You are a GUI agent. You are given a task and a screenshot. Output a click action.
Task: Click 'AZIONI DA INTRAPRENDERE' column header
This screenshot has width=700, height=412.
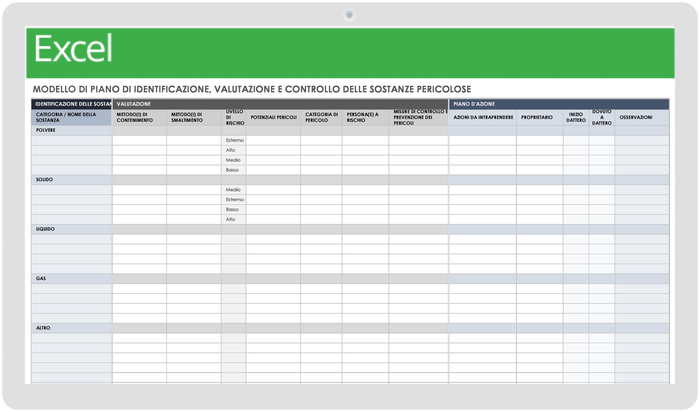483,117
